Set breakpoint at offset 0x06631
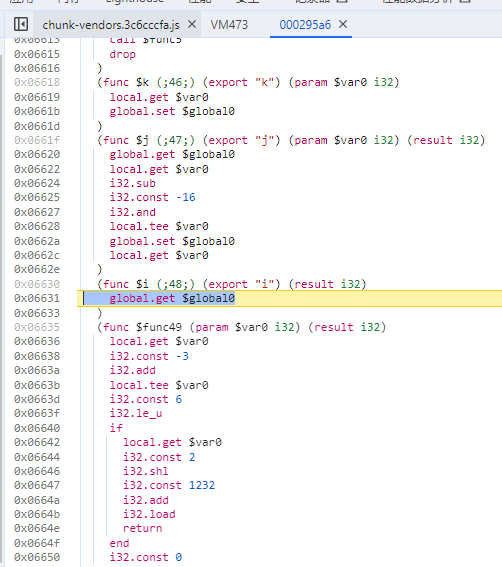 pos(37,298)
